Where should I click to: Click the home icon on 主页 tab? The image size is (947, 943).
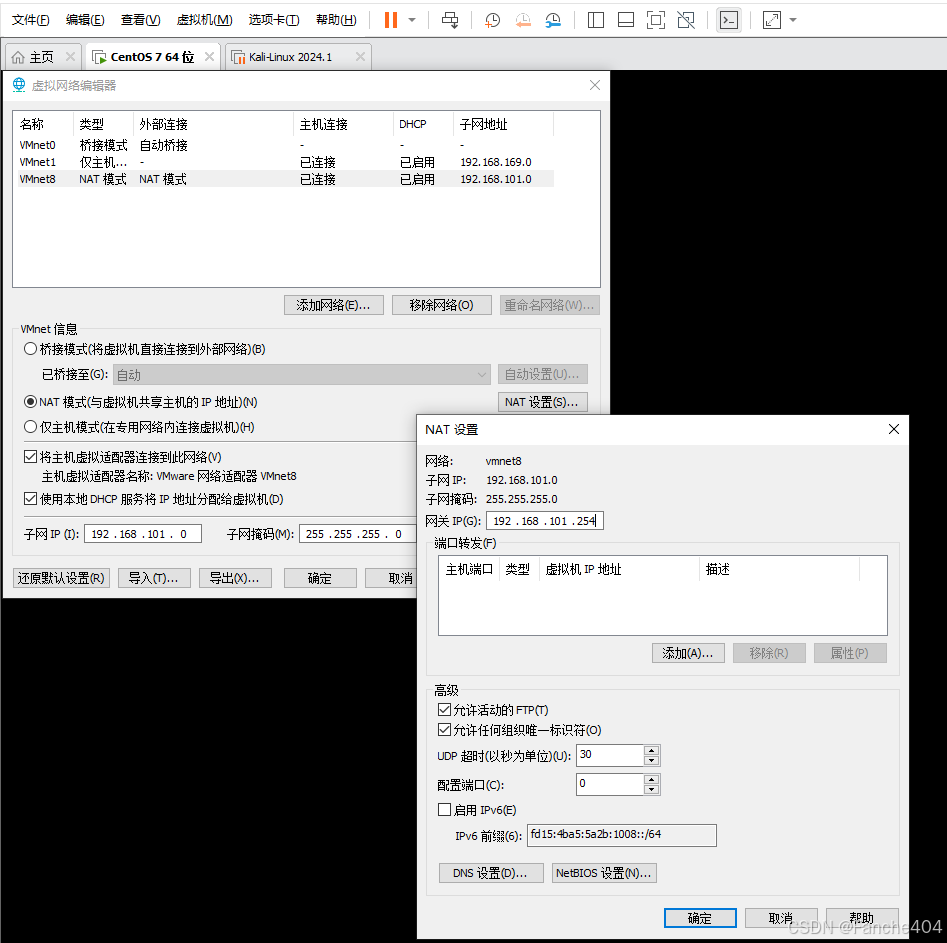click(x=18, y=57)
